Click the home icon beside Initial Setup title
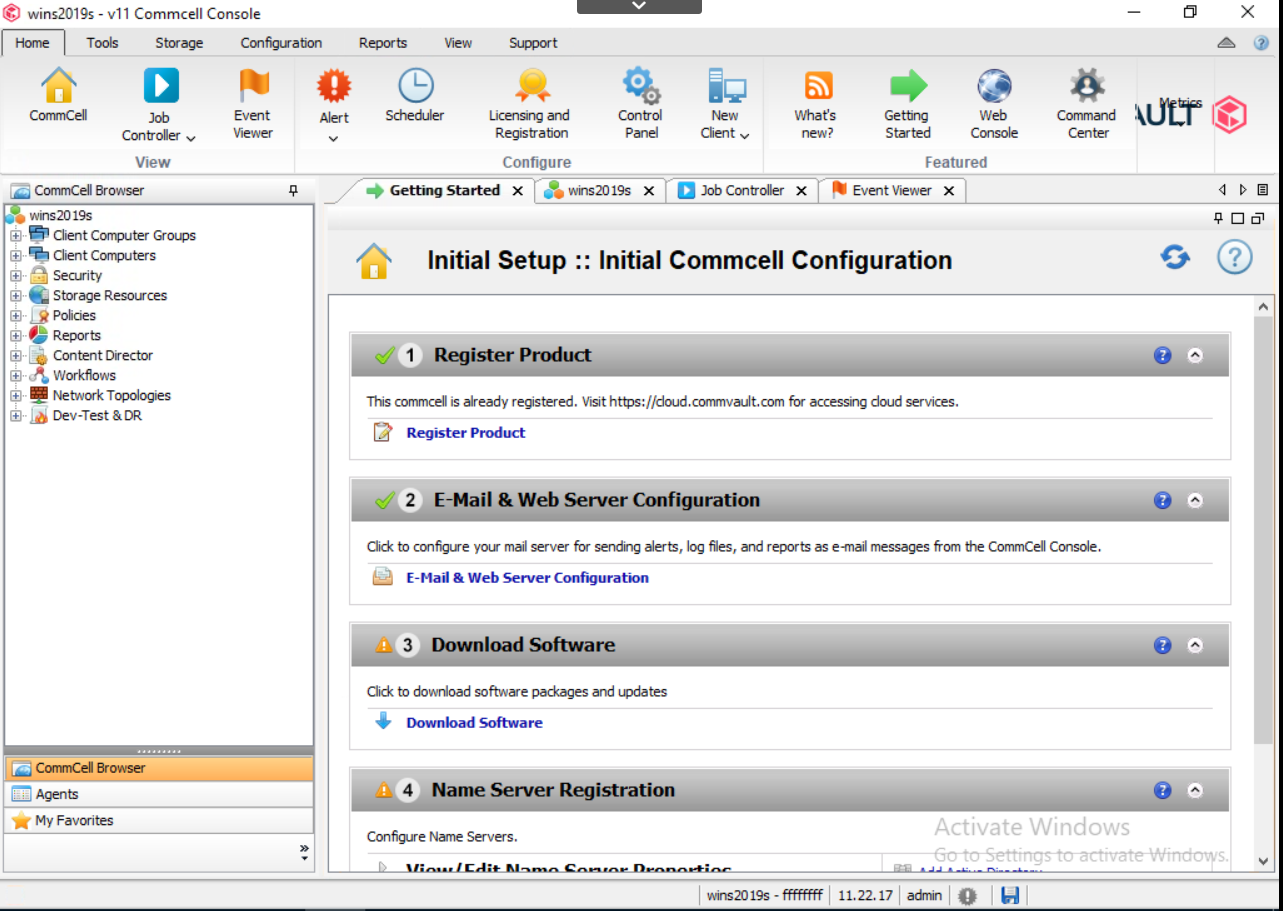The width and height of the screenshot is (1283, 911). pos(374,261)
